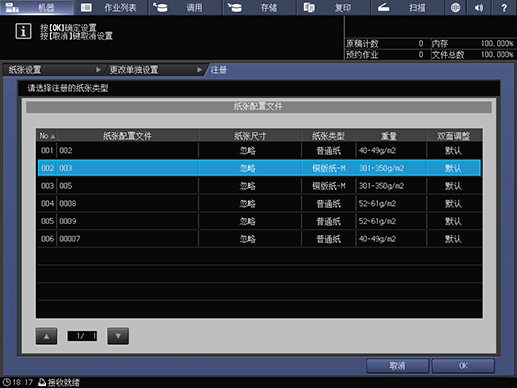Go to next page with down arrow
The height and width of the screenshot is (388, 517).
pyautogui.click(x=118, y=336)
